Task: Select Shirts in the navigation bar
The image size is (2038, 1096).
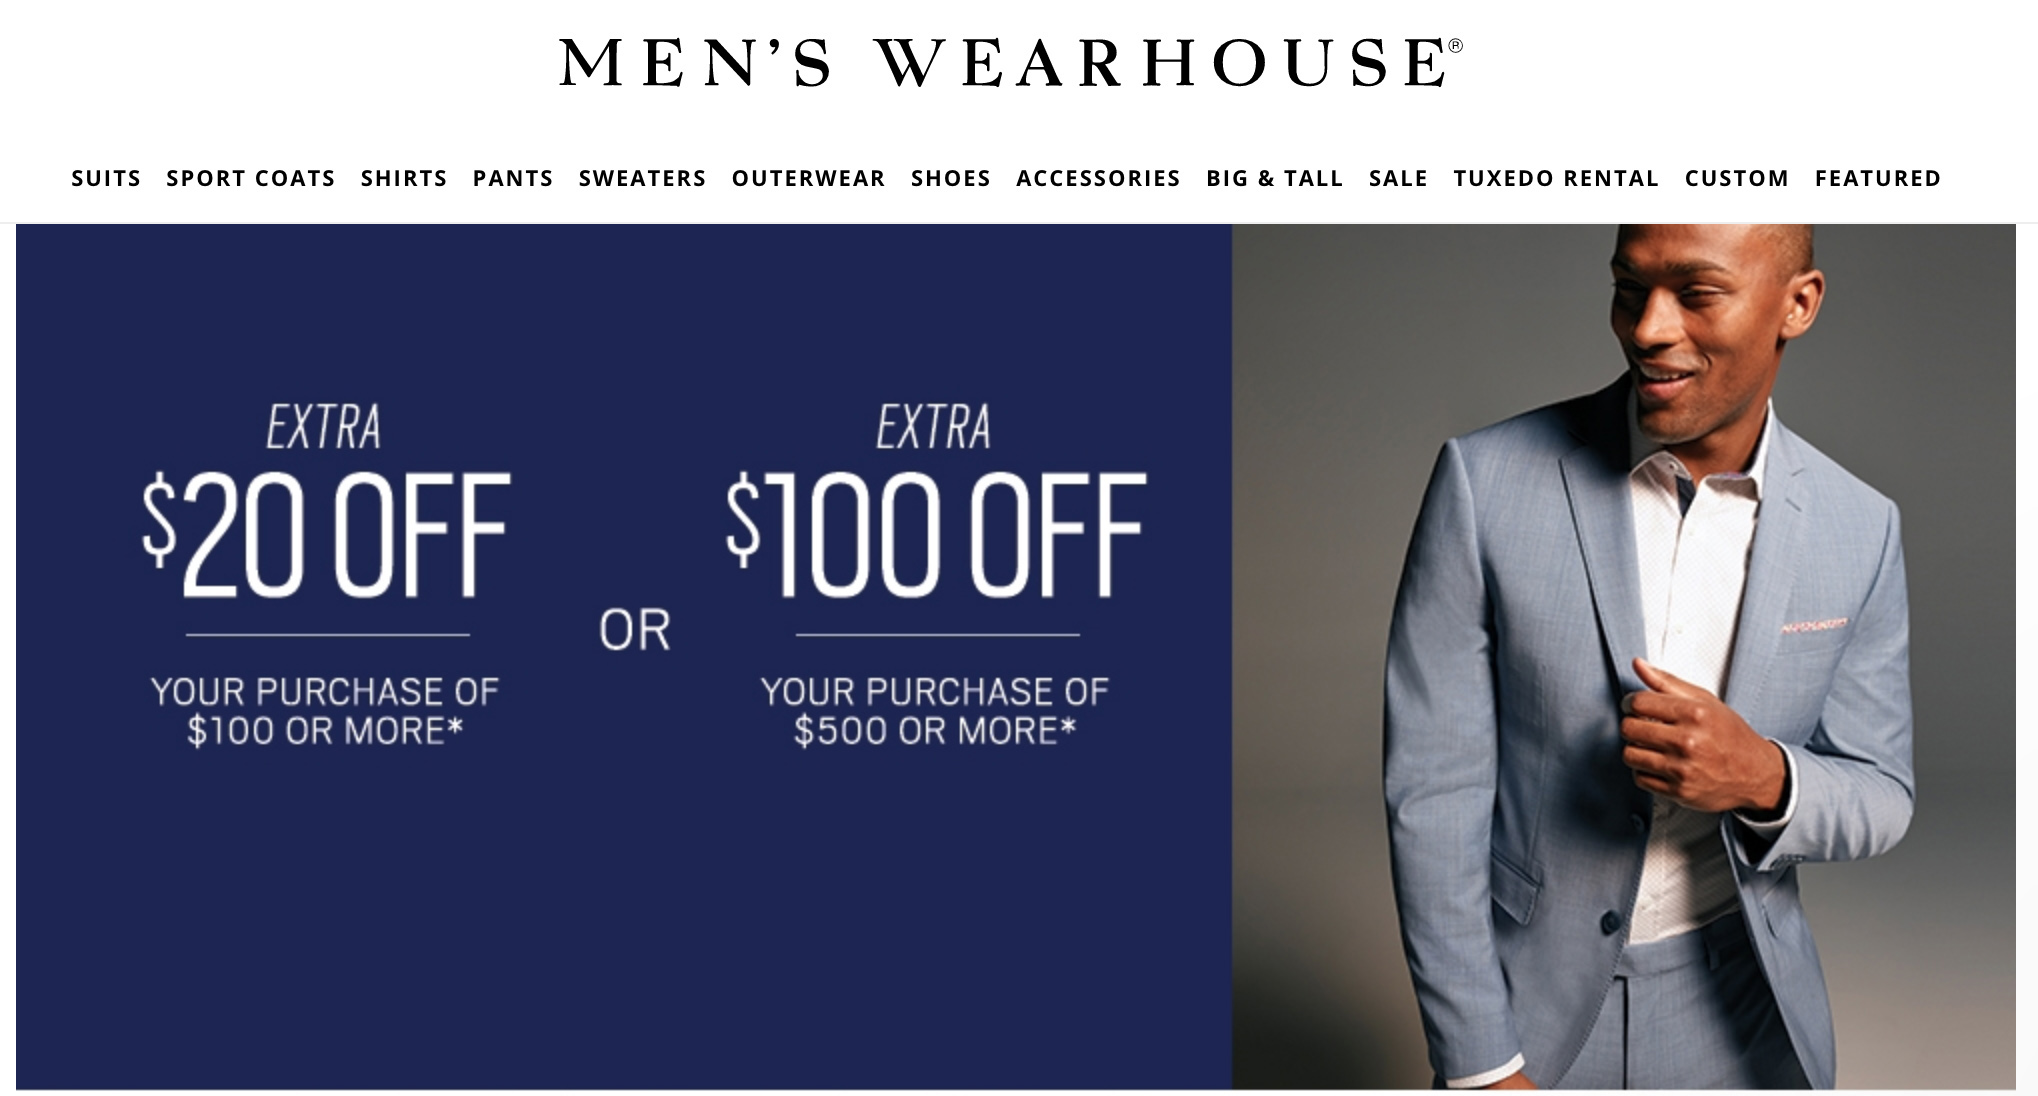Action: (404, 178)
